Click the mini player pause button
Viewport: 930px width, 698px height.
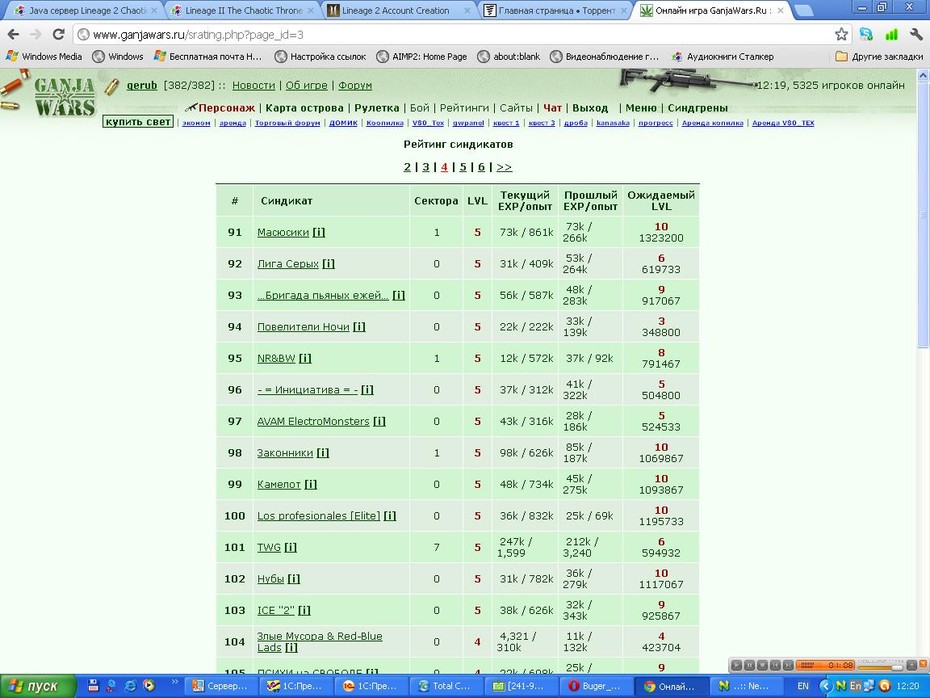click(x=749, y=665)
